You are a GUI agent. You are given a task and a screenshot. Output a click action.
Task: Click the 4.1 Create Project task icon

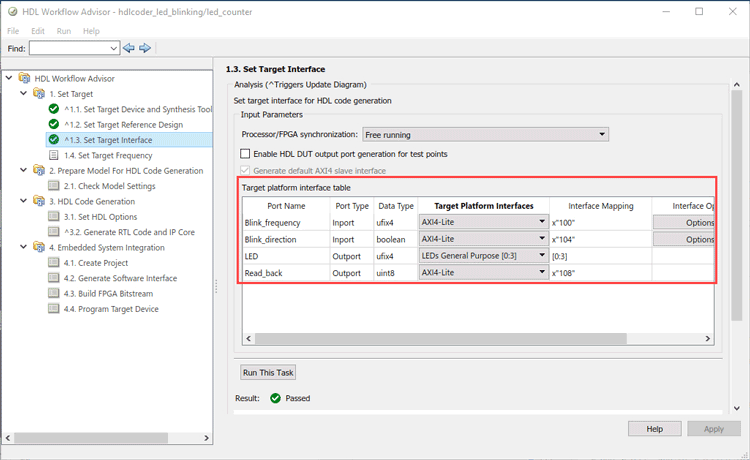pyautogui.click(x=54, y=263)
